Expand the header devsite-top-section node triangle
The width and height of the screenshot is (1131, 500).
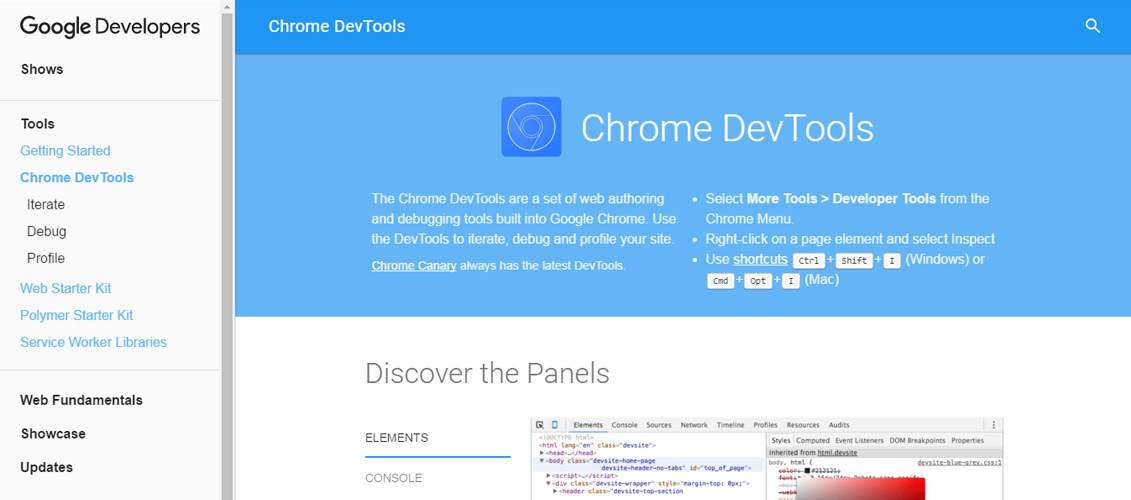pos(555,491)
